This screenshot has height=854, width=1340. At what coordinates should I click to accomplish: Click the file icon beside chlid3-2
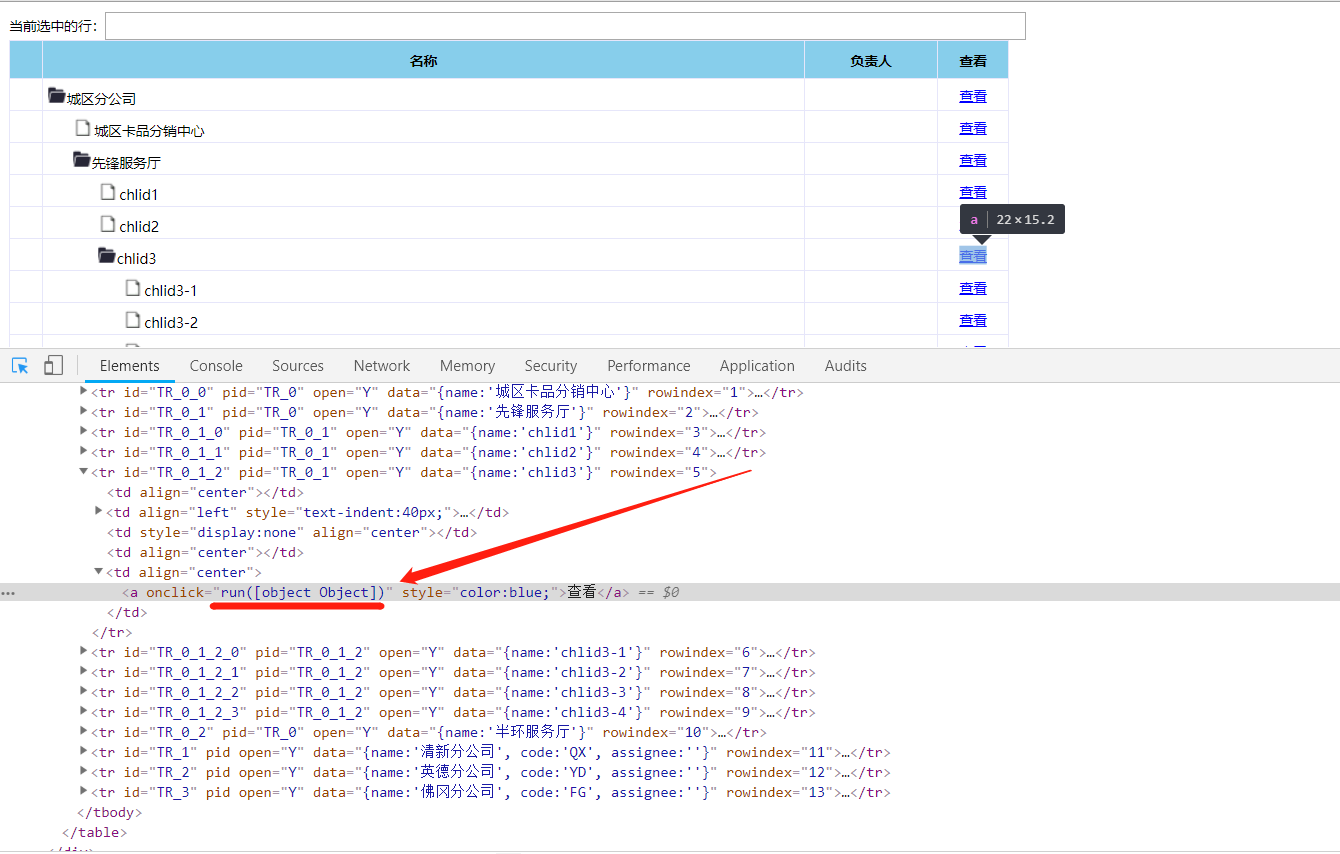pos(133,320)
